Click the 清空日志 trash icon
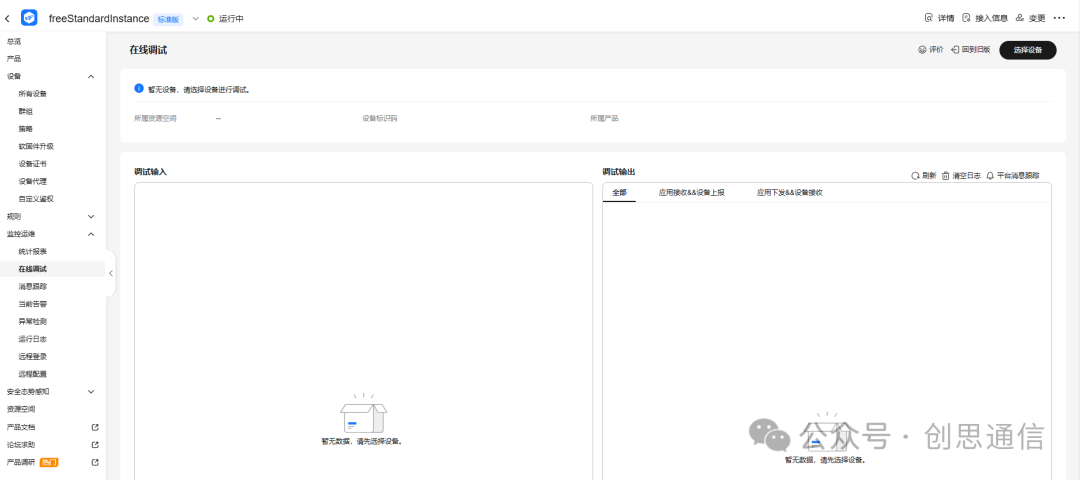Viewport: 1080px width, 480px height. pyautogui.click(x=946, y=176)
